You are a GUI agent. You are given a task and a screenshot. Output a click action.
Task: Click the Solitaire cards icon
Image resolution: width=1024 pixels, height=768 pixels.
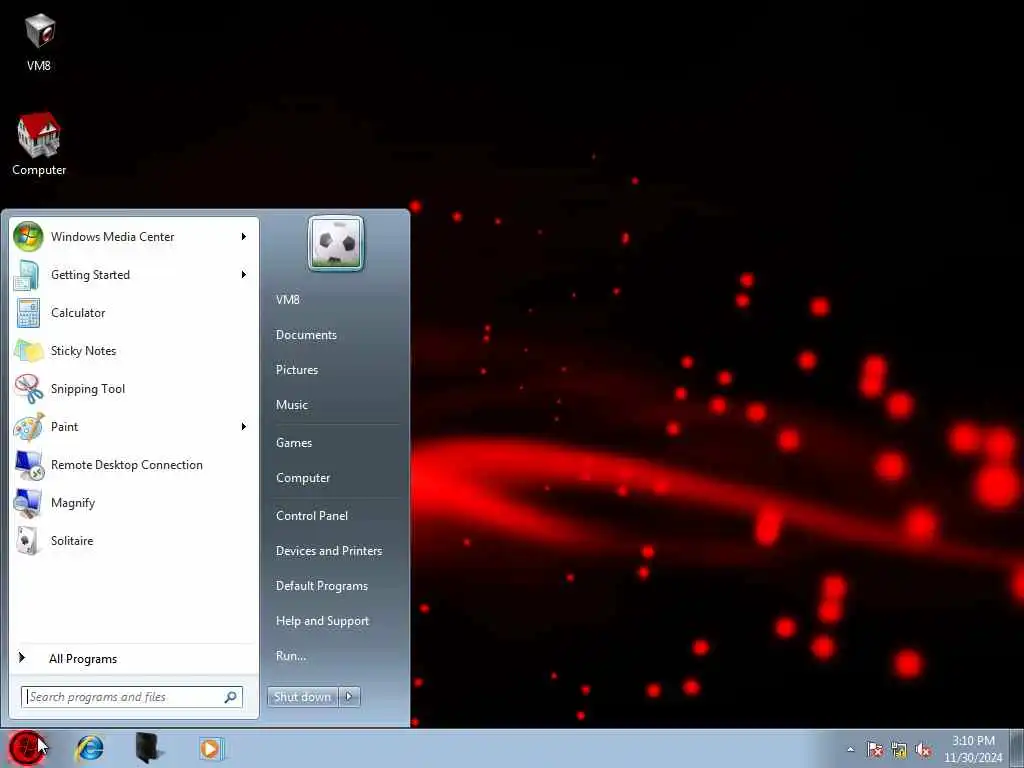[x=28, y=541]
